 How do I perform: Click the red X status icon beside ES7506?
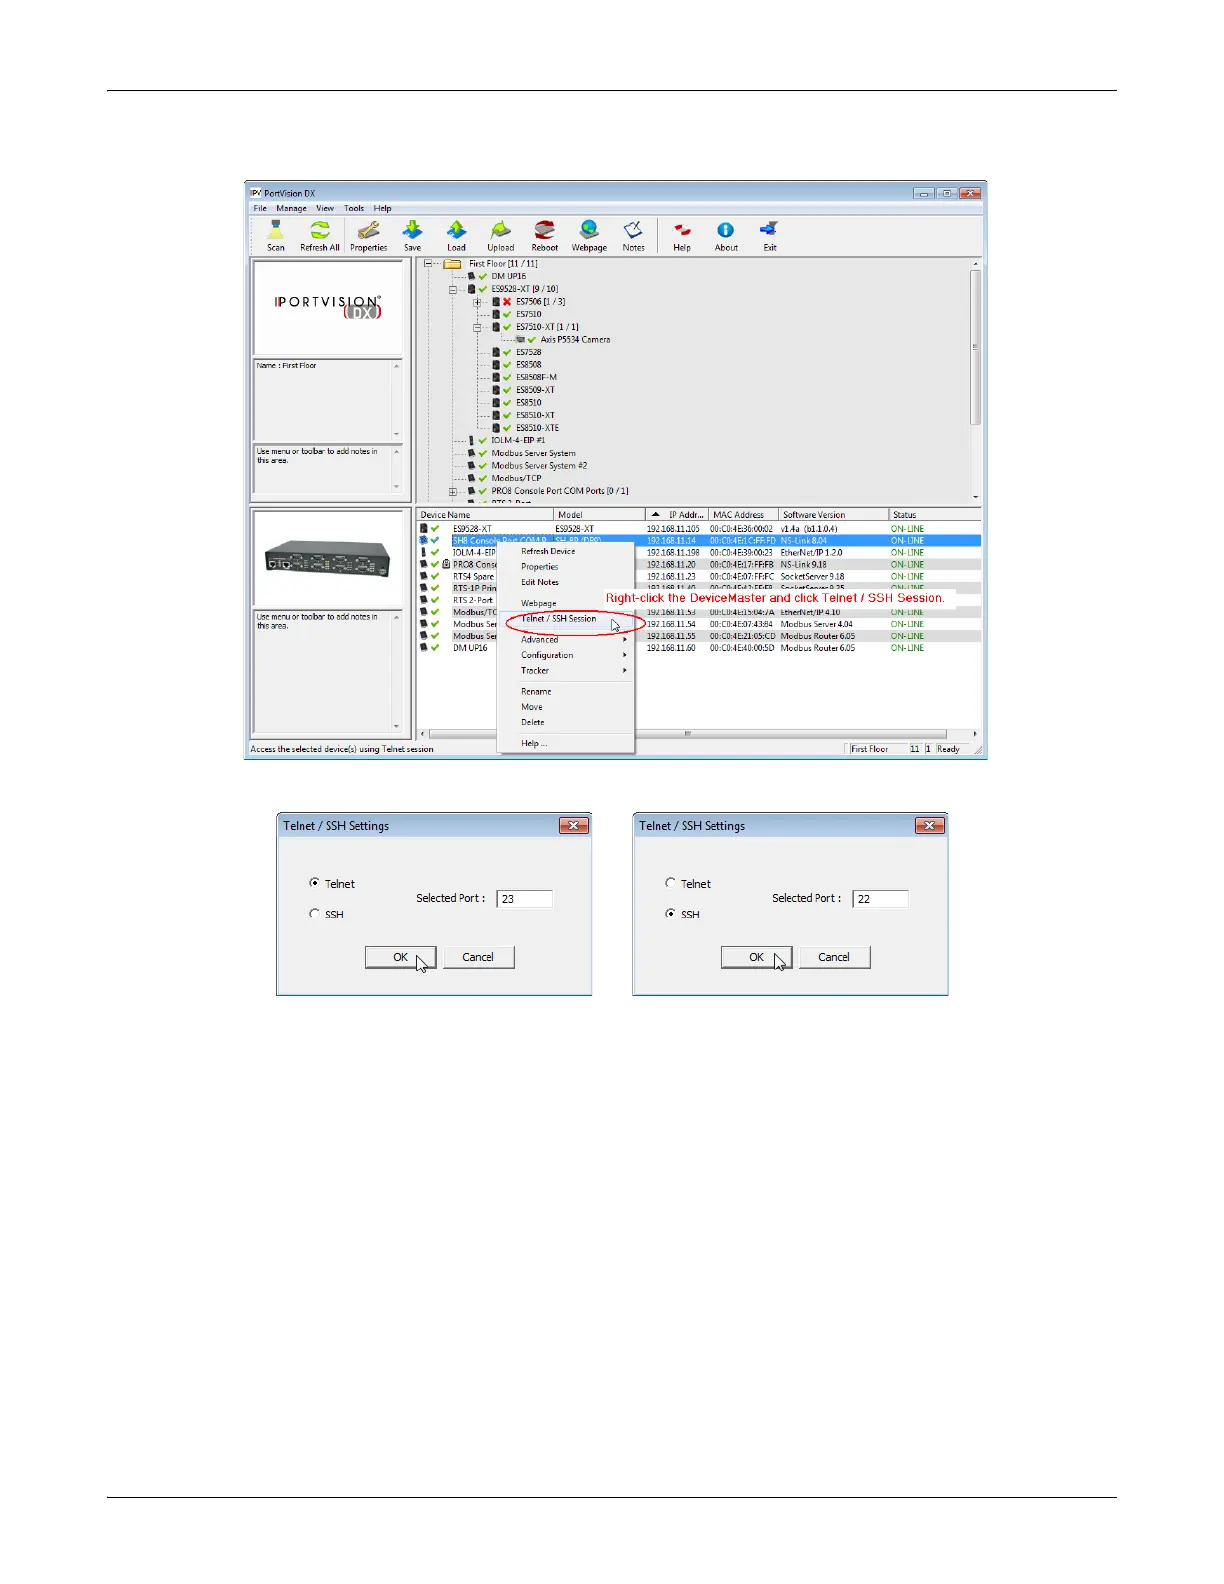click(x=507, y=302)
